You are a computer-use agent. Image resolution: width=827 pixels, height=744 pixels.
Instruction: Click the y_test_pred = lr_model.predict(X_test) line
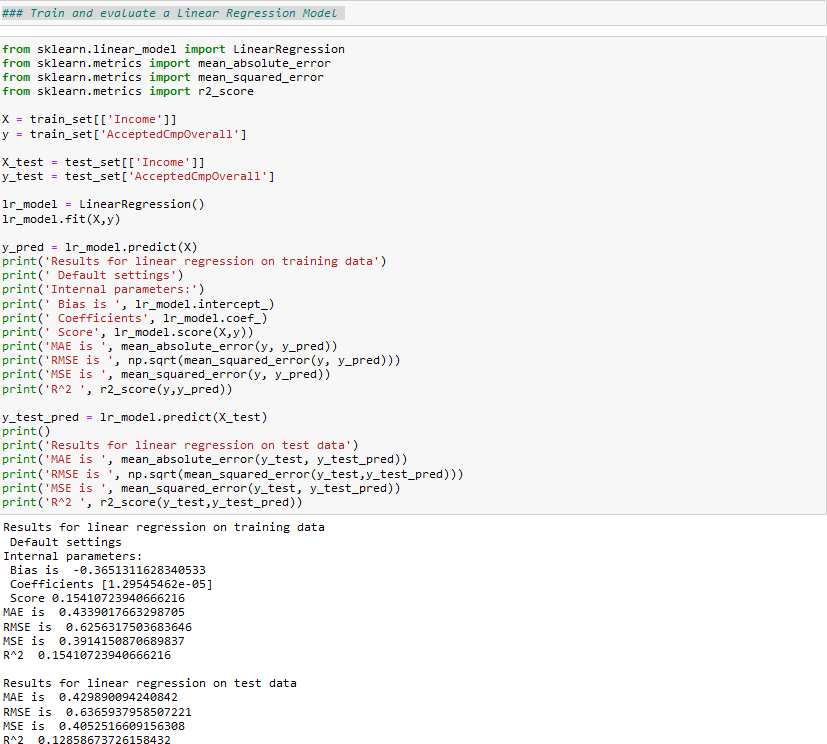click(x=134, y=416)
